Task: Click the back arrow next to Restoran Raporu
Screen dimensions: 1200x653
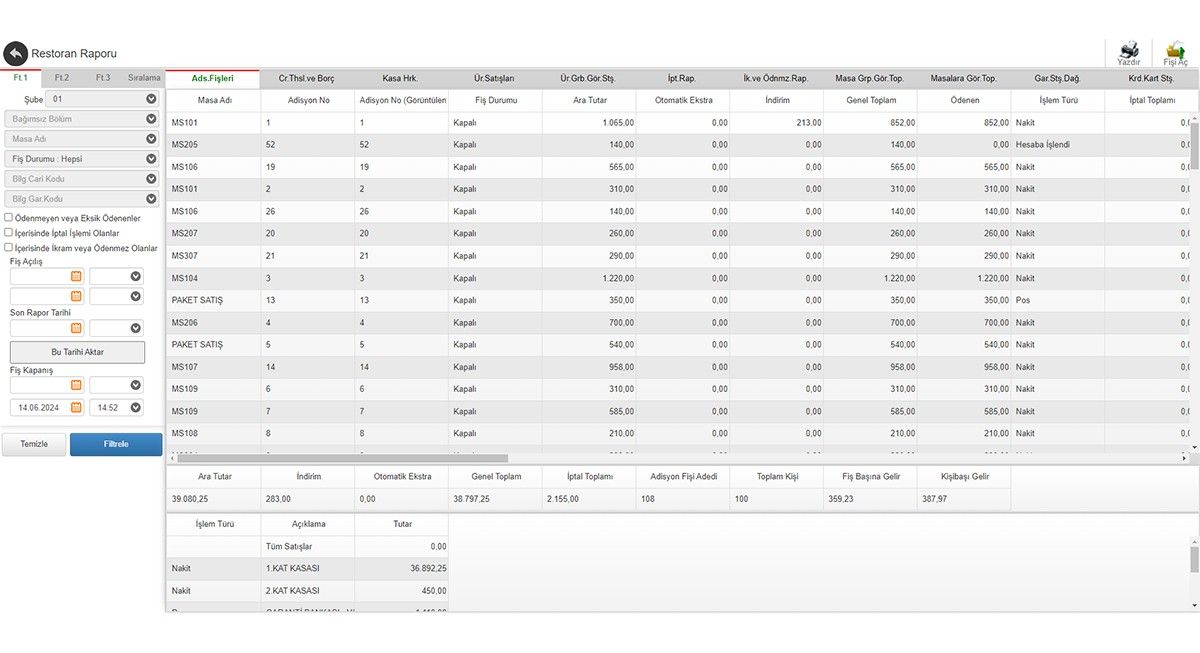Action: click(x=15, y=53)
